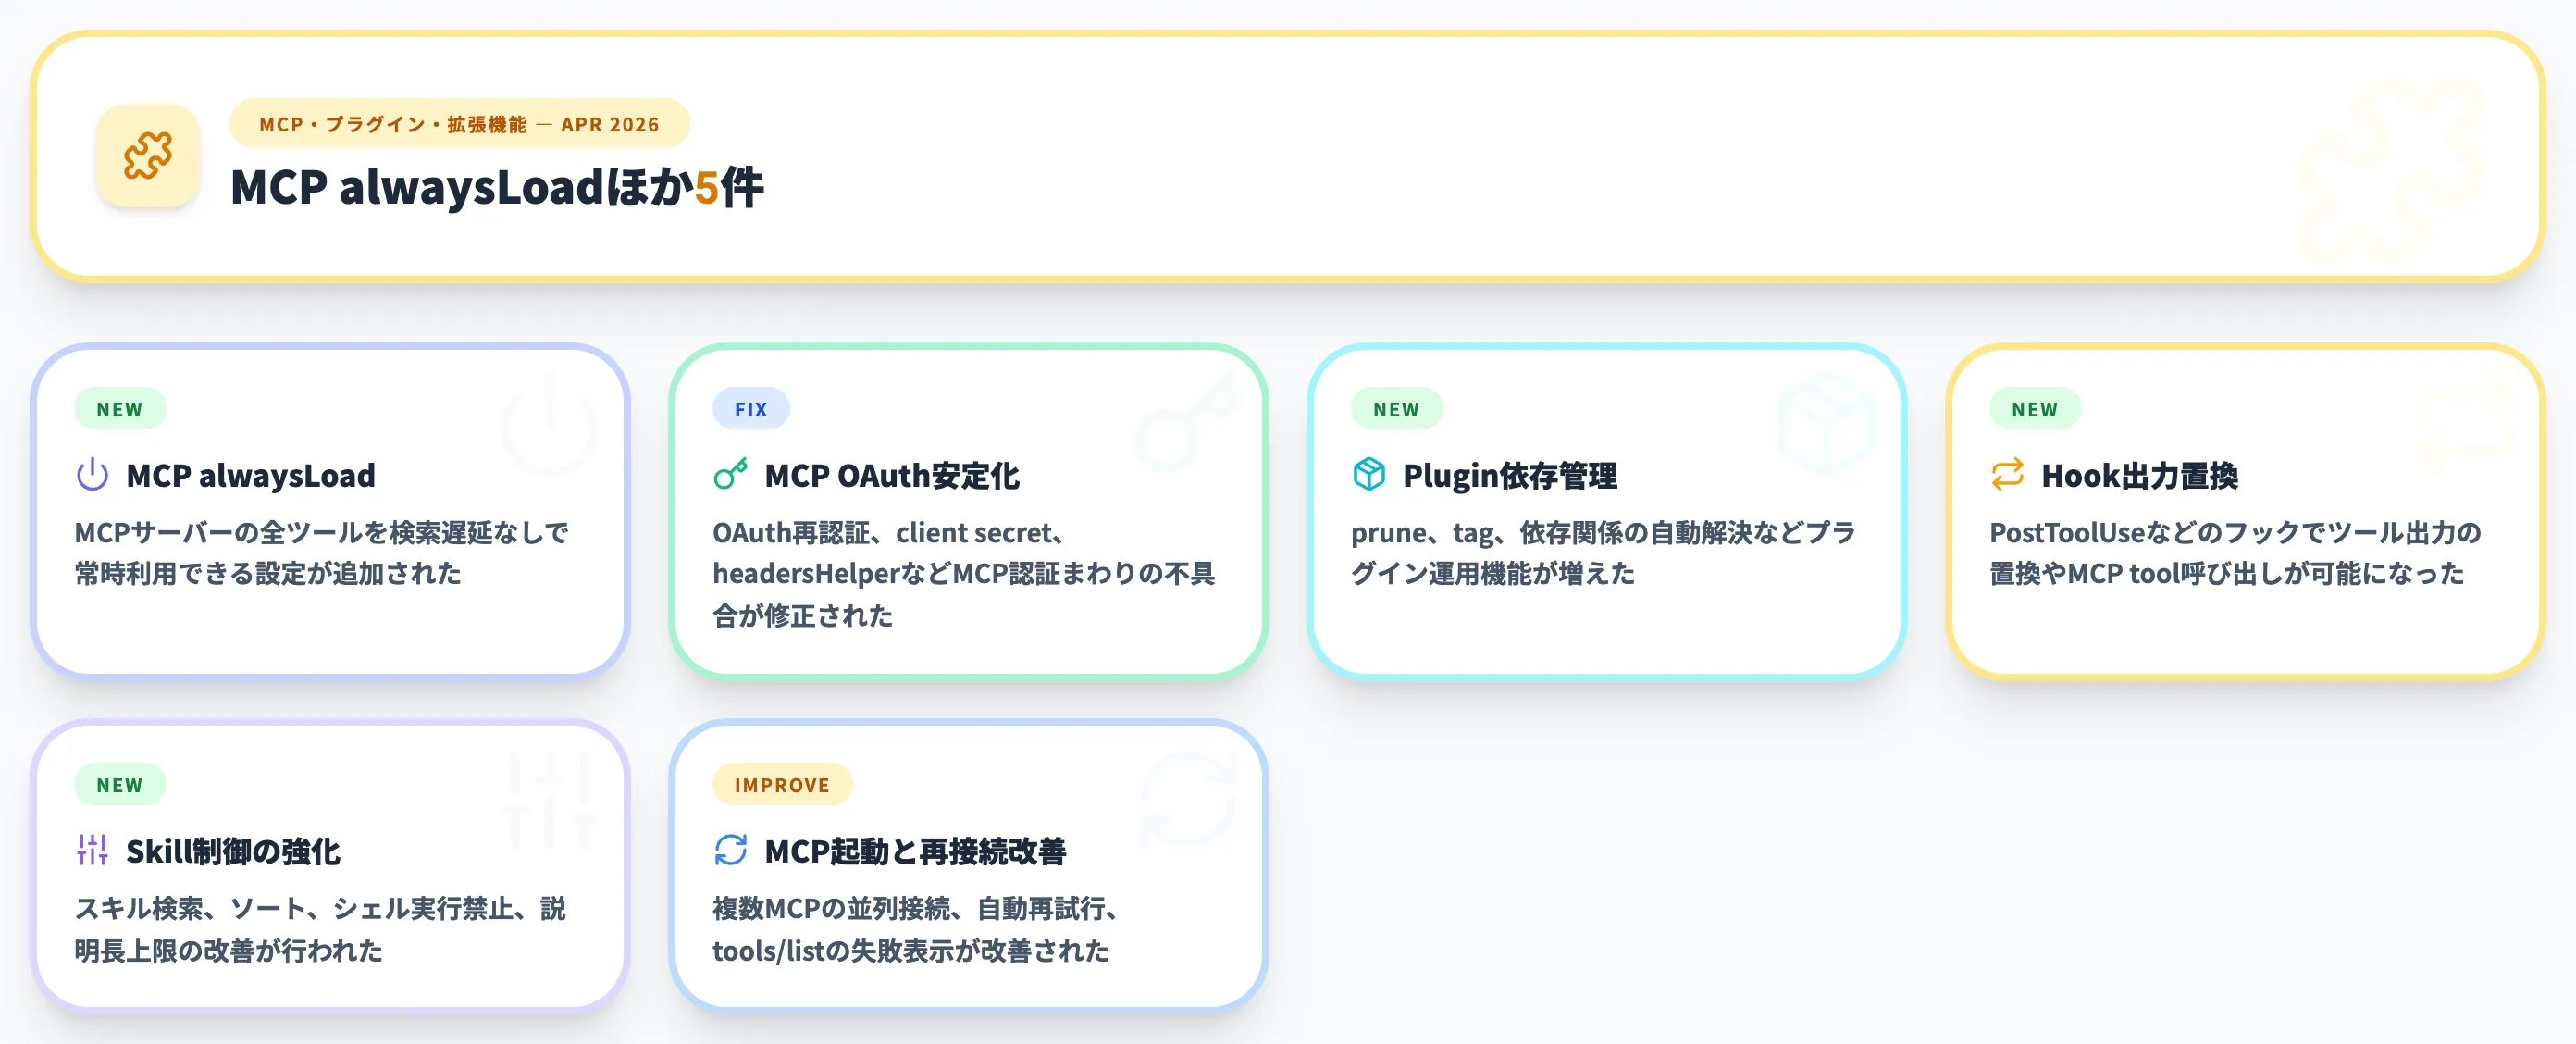Click the power icon beside MCP alwaysLoad
Viewport: 2576px width, 1044px height.
click(92, 475)
